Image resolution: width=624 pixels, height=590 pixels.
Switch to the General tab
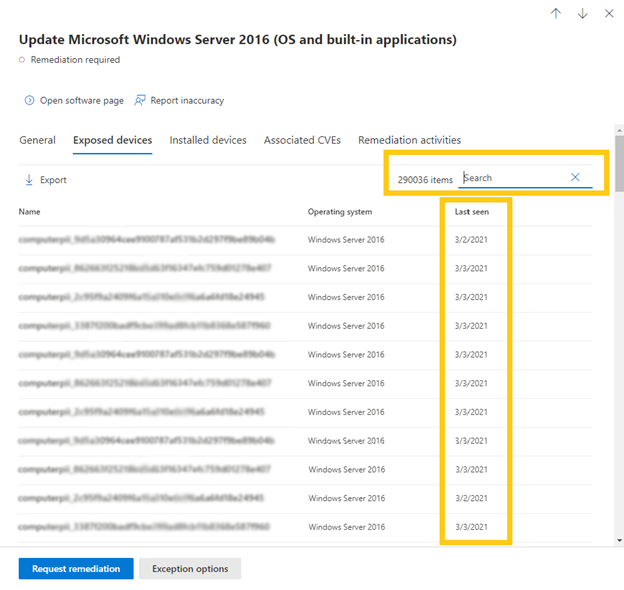pos(37,140)
